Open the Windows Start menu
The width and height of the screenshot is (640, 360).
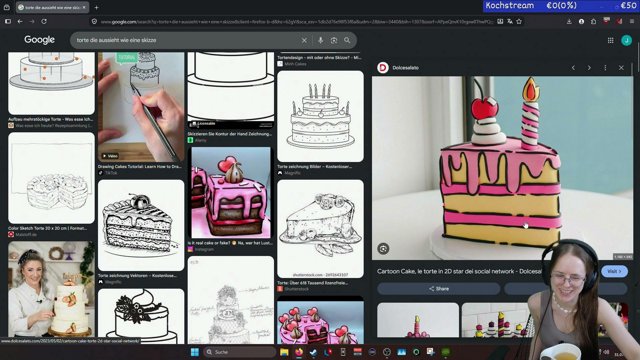click(195, 352)
